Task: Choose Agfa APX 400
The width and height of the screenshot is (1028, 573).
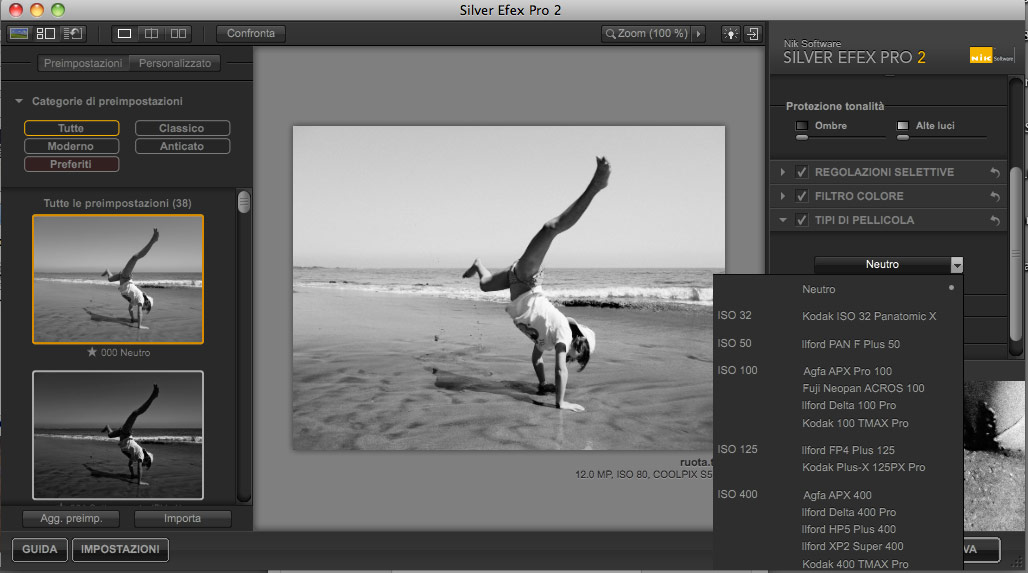Action: coord(837,495)
